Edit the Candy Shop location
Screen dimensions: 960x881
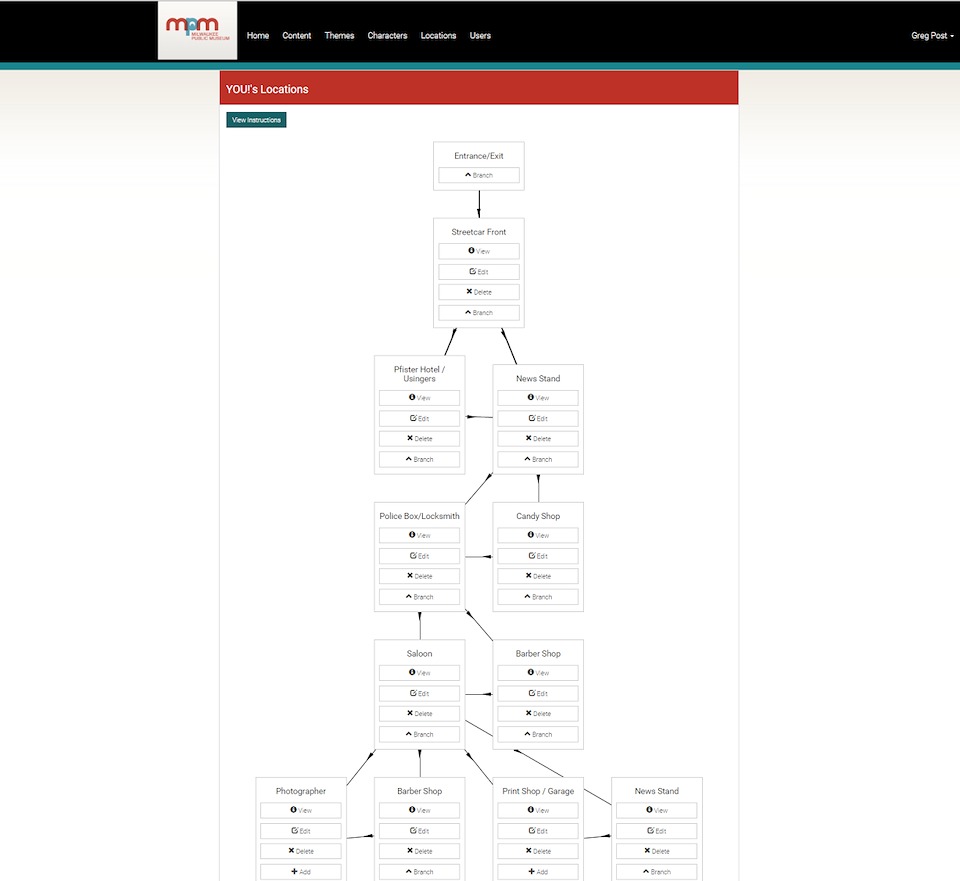tap(538, 556)
